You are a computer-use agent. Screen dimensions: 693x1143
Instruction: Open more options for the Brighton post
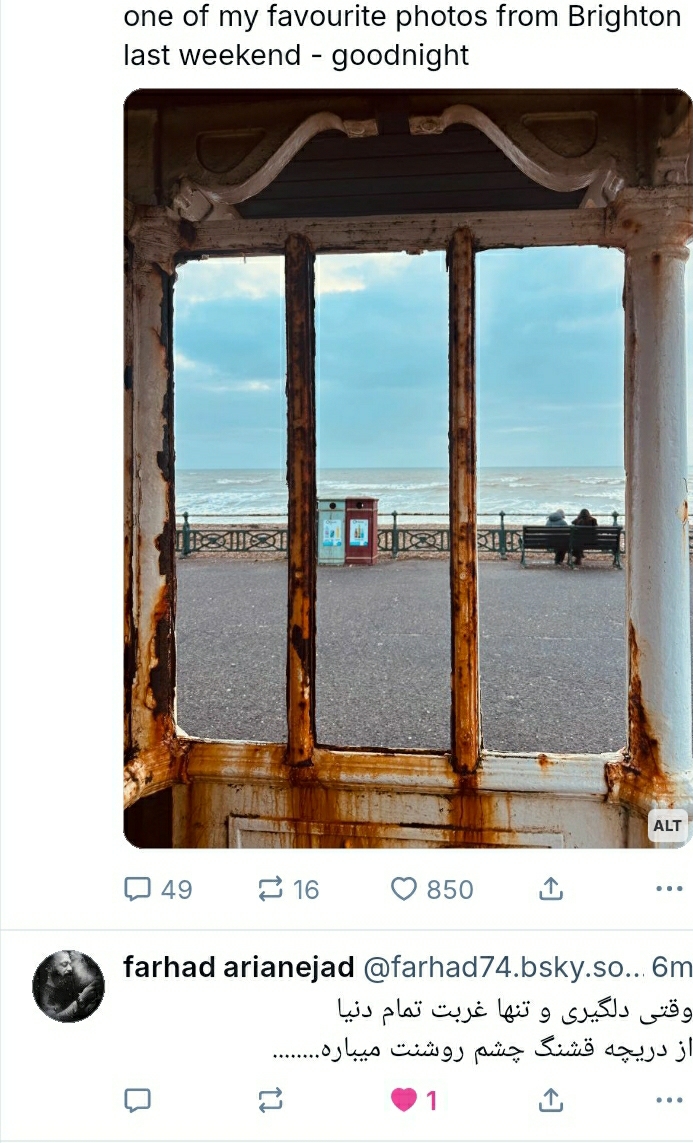point(669,889)
